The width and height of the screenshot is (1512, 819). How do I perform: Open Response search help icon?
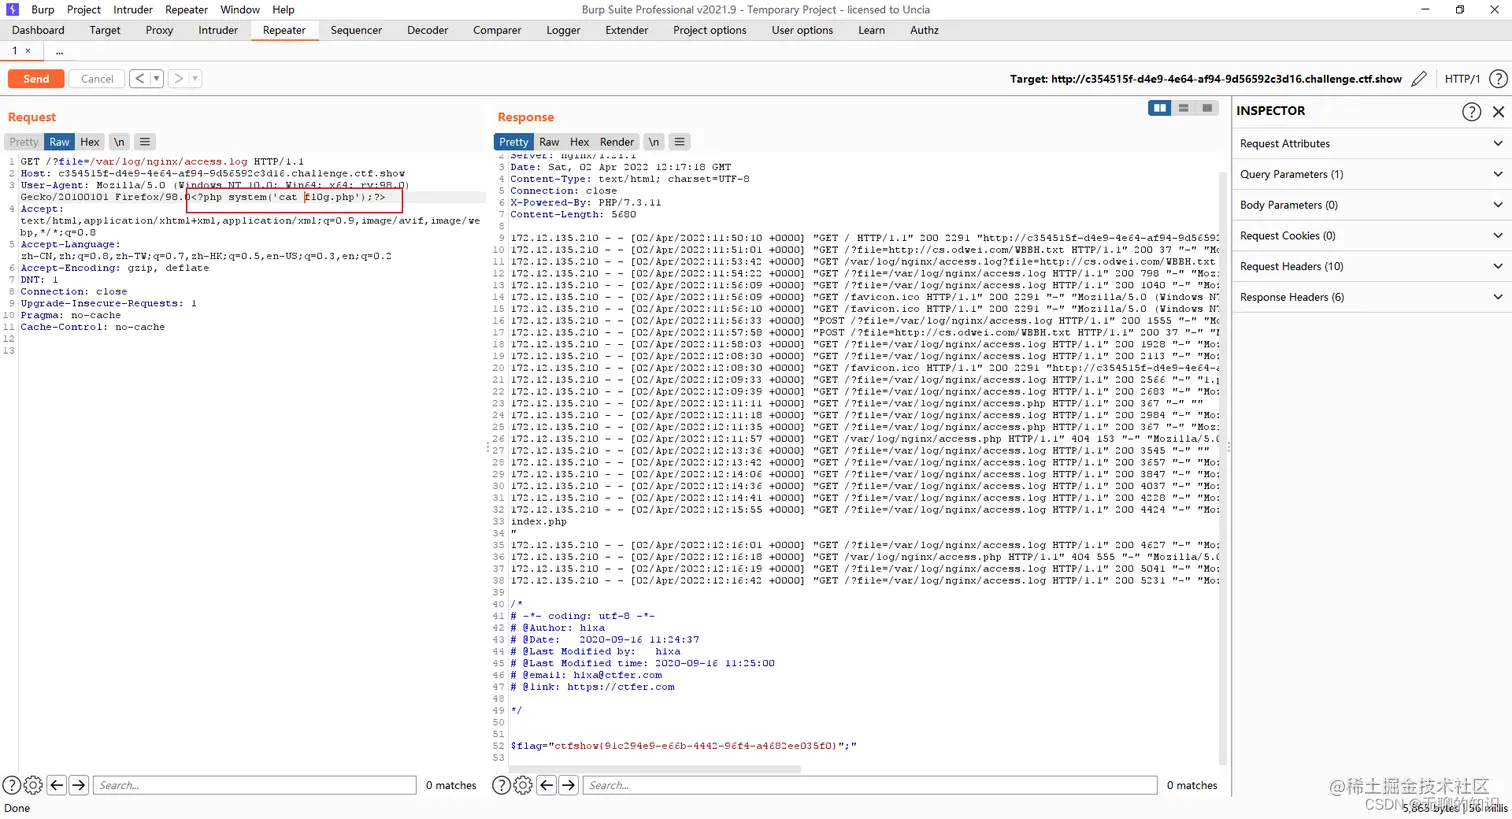tap(502, 786)
